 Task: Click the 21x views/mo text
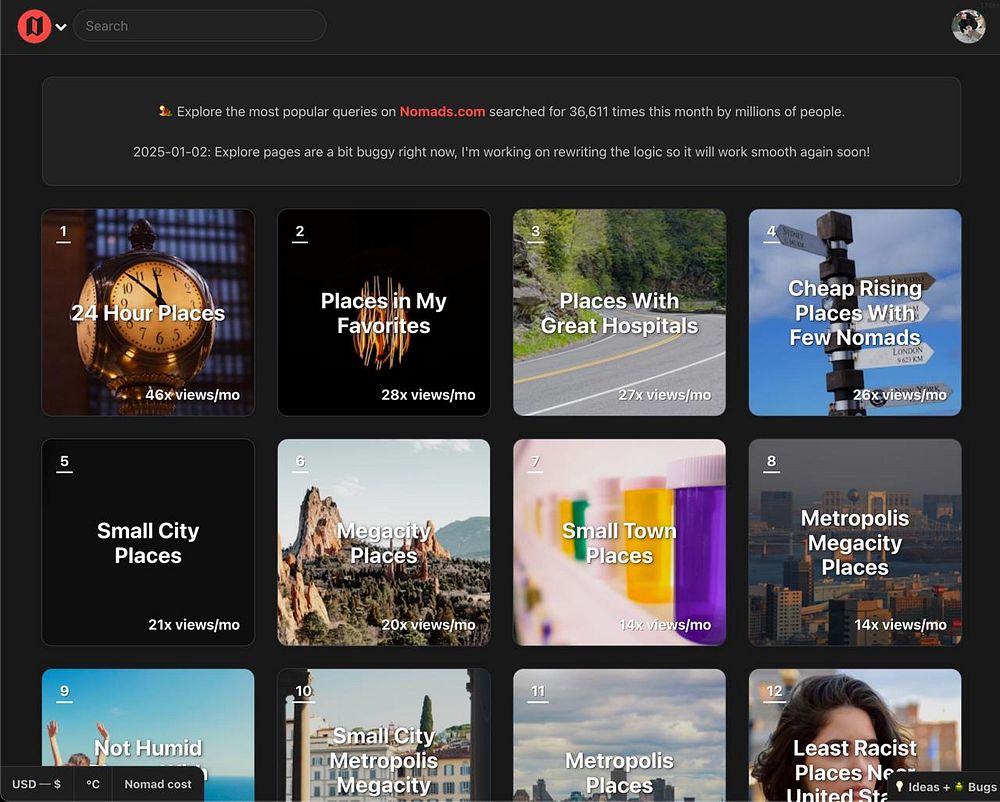194,625
